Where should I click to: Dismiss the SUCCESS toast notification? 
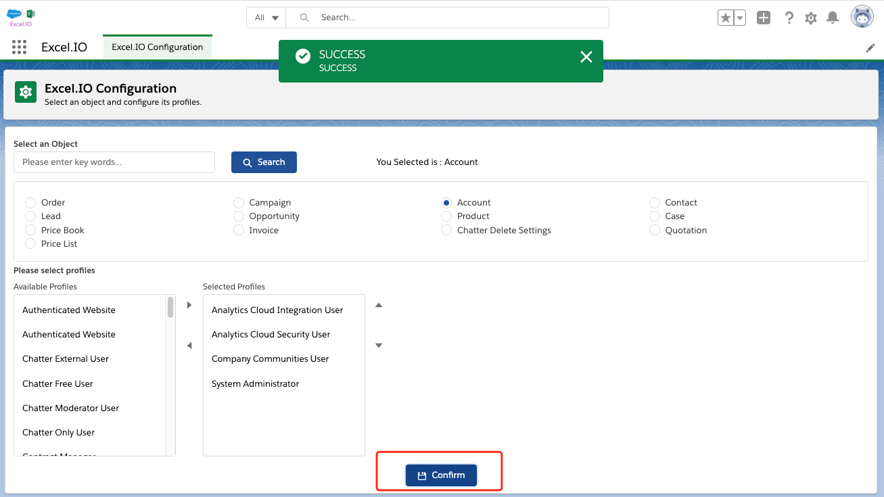point(586,57)
